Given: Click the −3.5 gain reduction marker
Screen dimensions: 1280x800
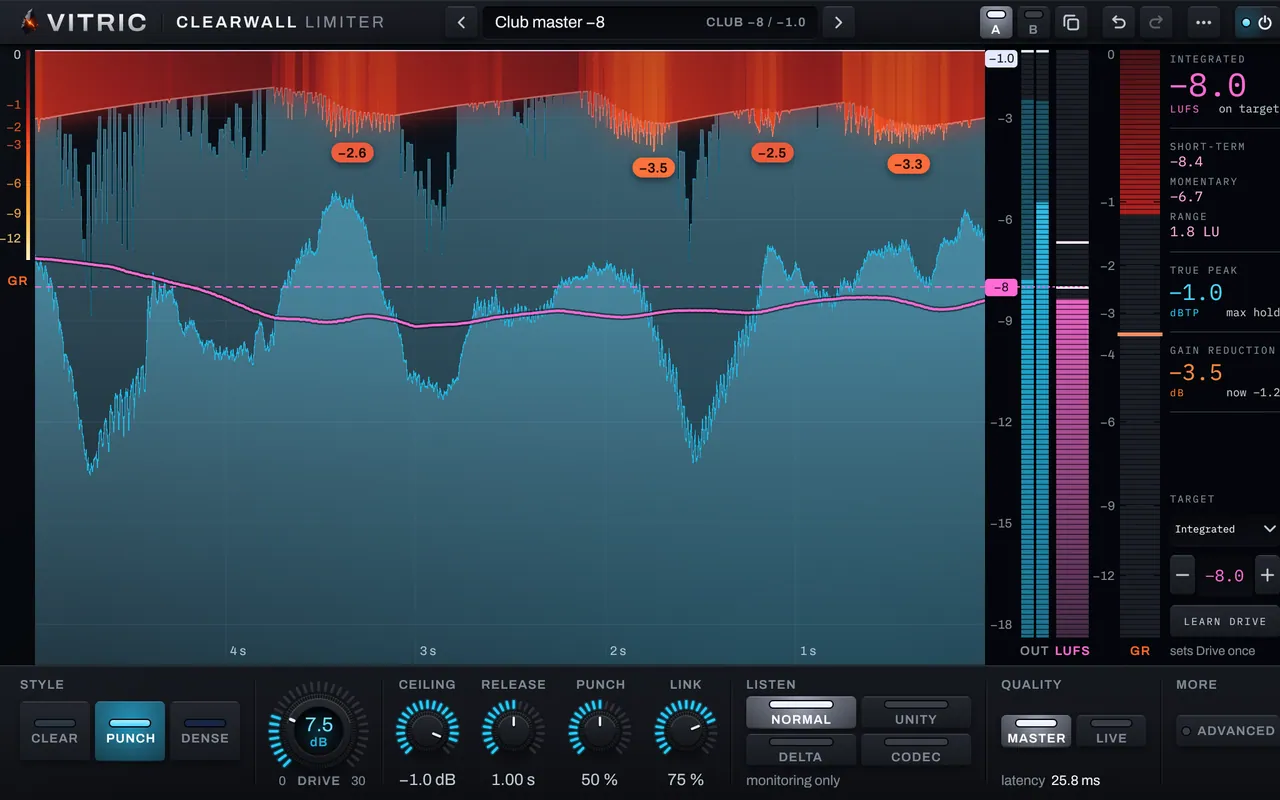Looking at the screenshot, I should 654,168.
